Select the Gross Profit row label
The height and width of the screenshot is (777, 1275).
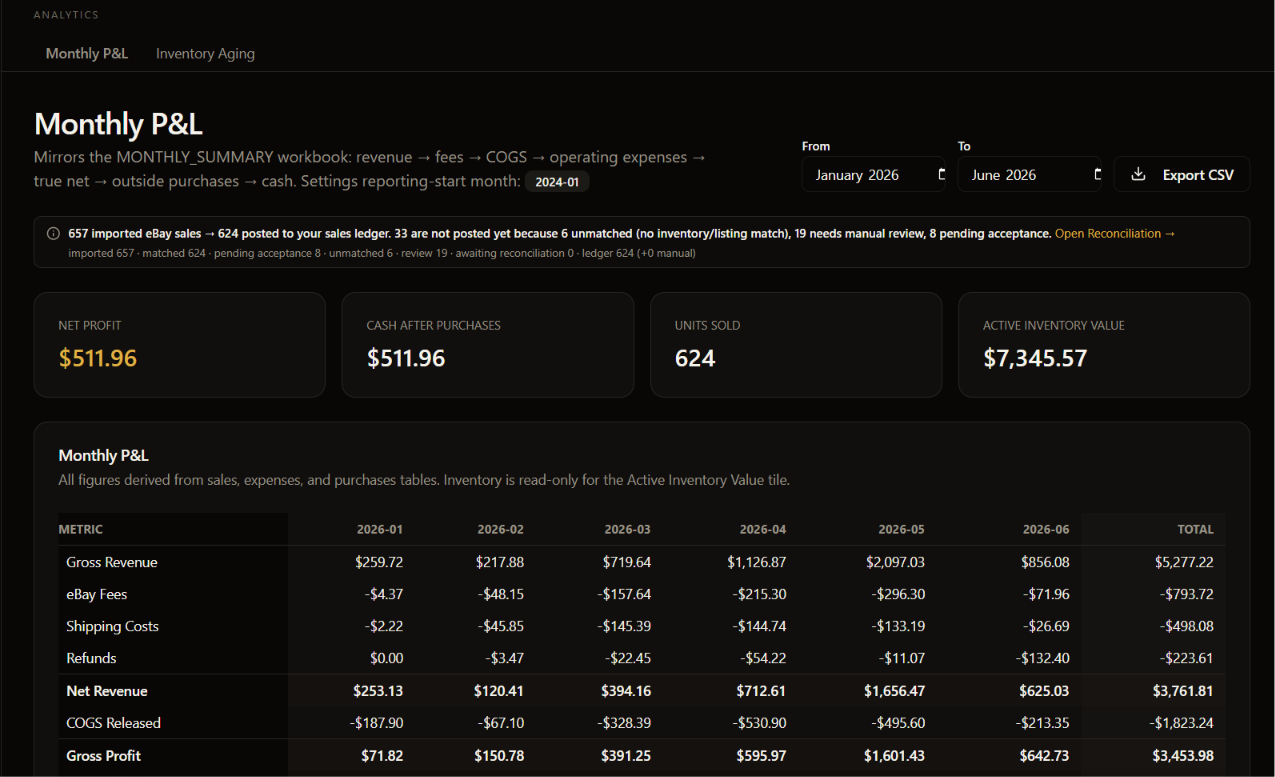104,756
